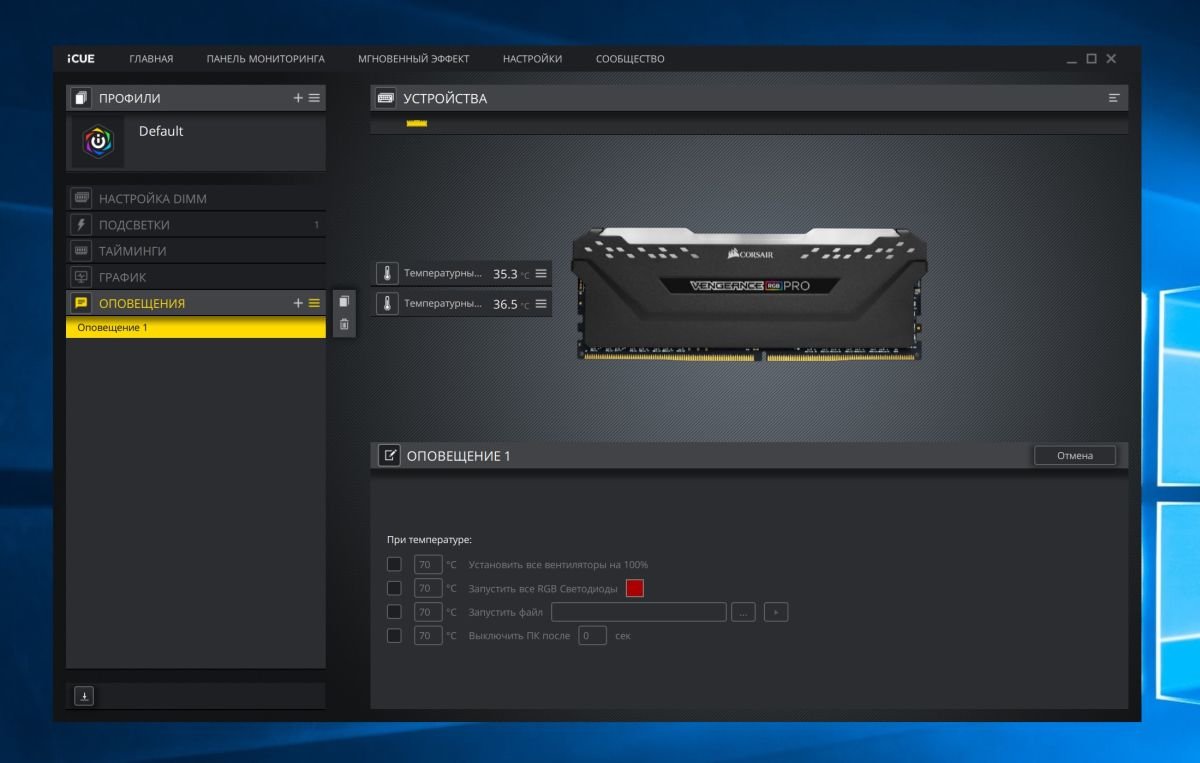Open the ПРОФИЛИ hamburger menu

pos(314,98)
